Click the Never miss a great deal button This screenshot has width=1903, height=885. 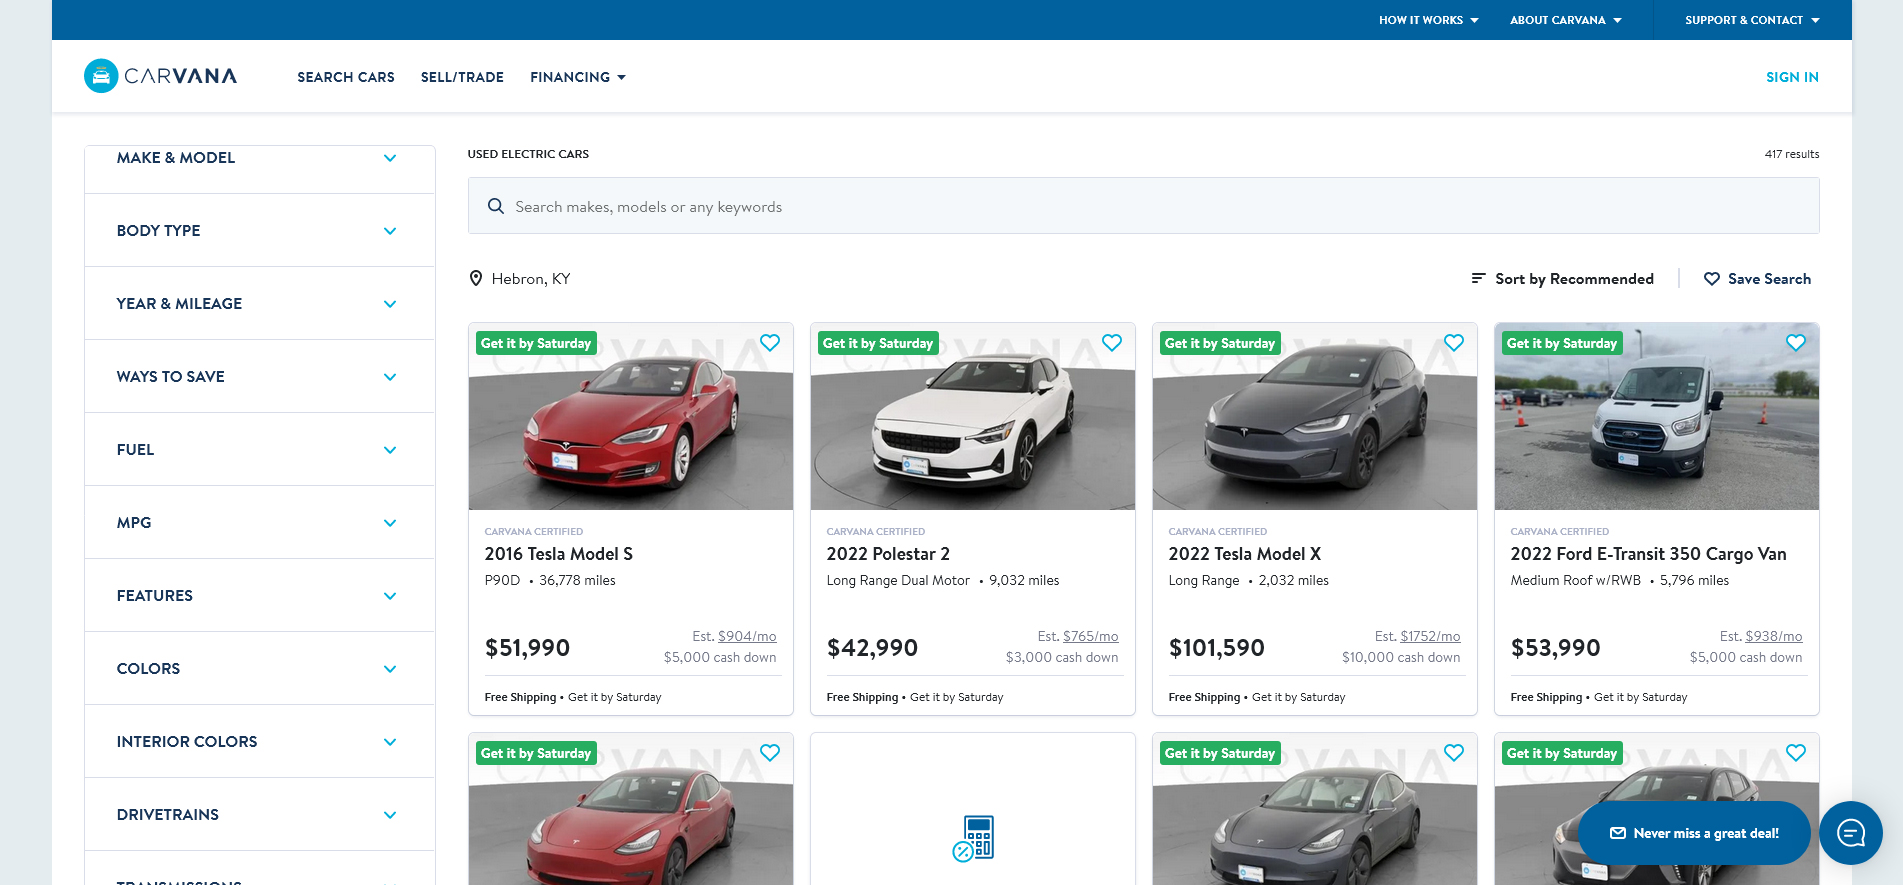point(1694,833)
